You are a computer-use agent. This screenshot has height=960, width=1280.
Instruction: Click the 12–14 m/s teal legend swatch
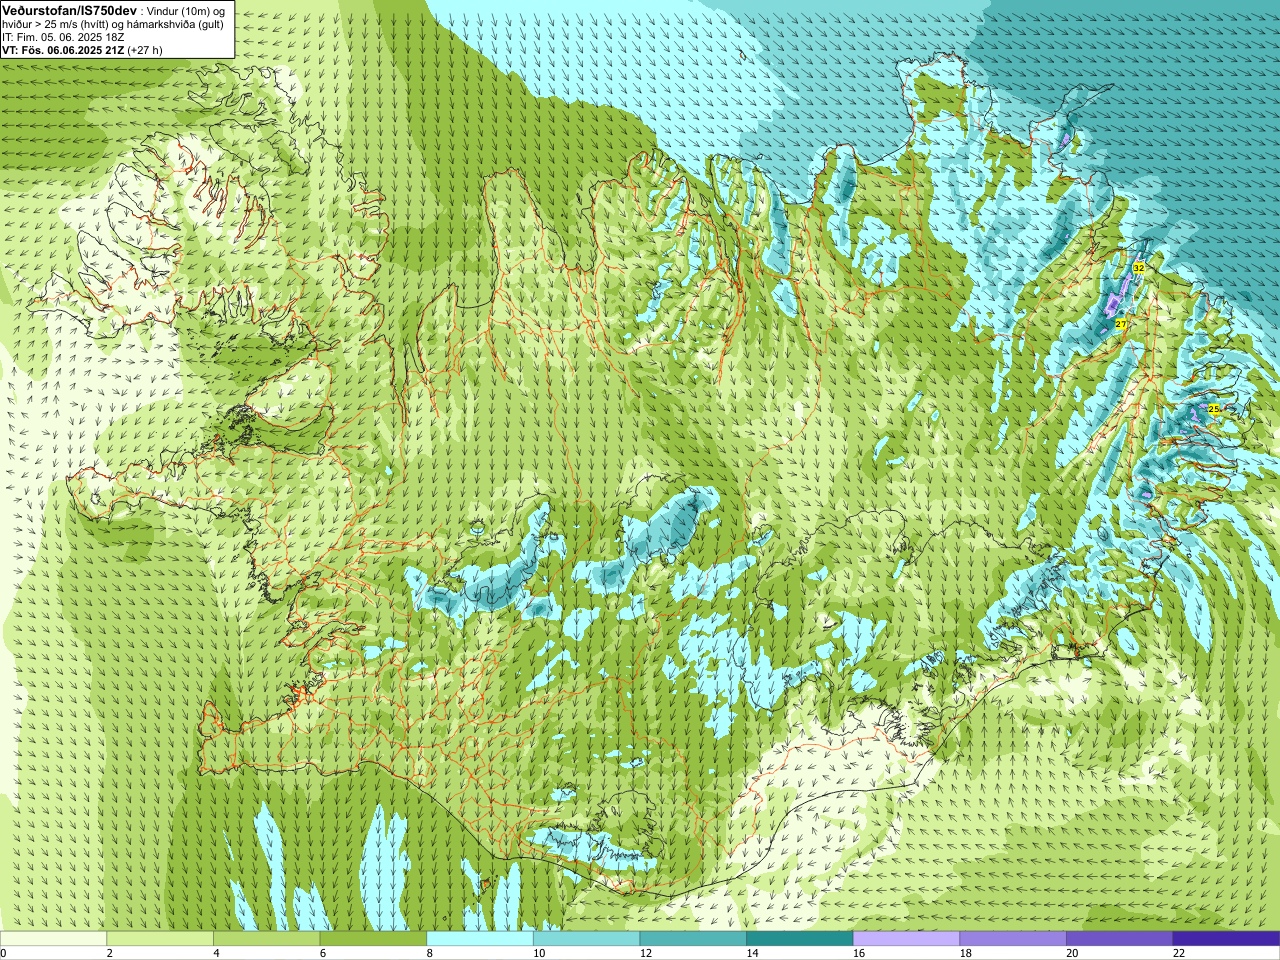pyautogui.click(x=693, y=939)
